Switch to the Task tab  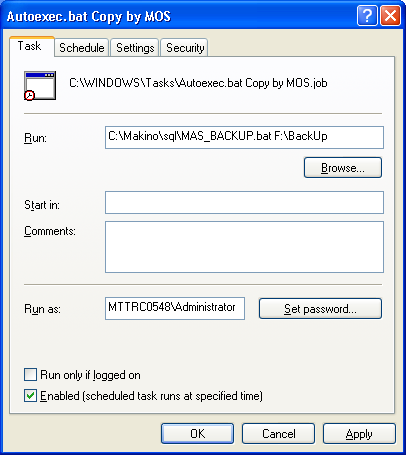32,46
